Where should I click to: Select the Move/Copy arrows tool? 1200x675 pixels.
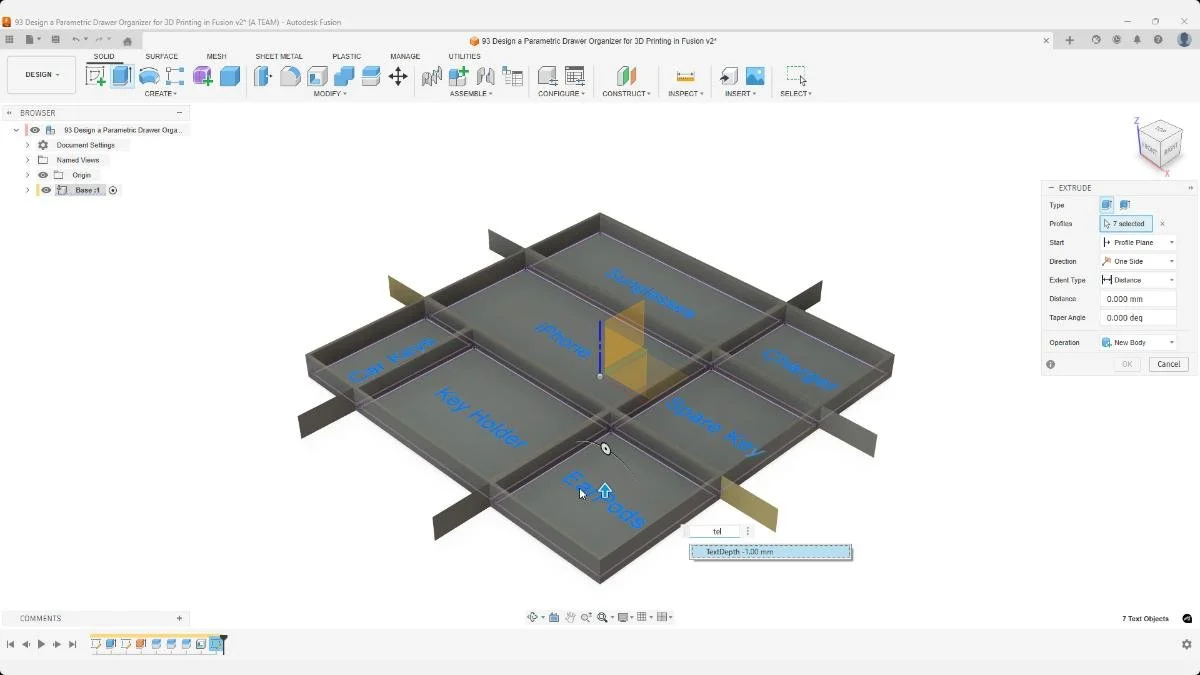click(x=398, y=76)
